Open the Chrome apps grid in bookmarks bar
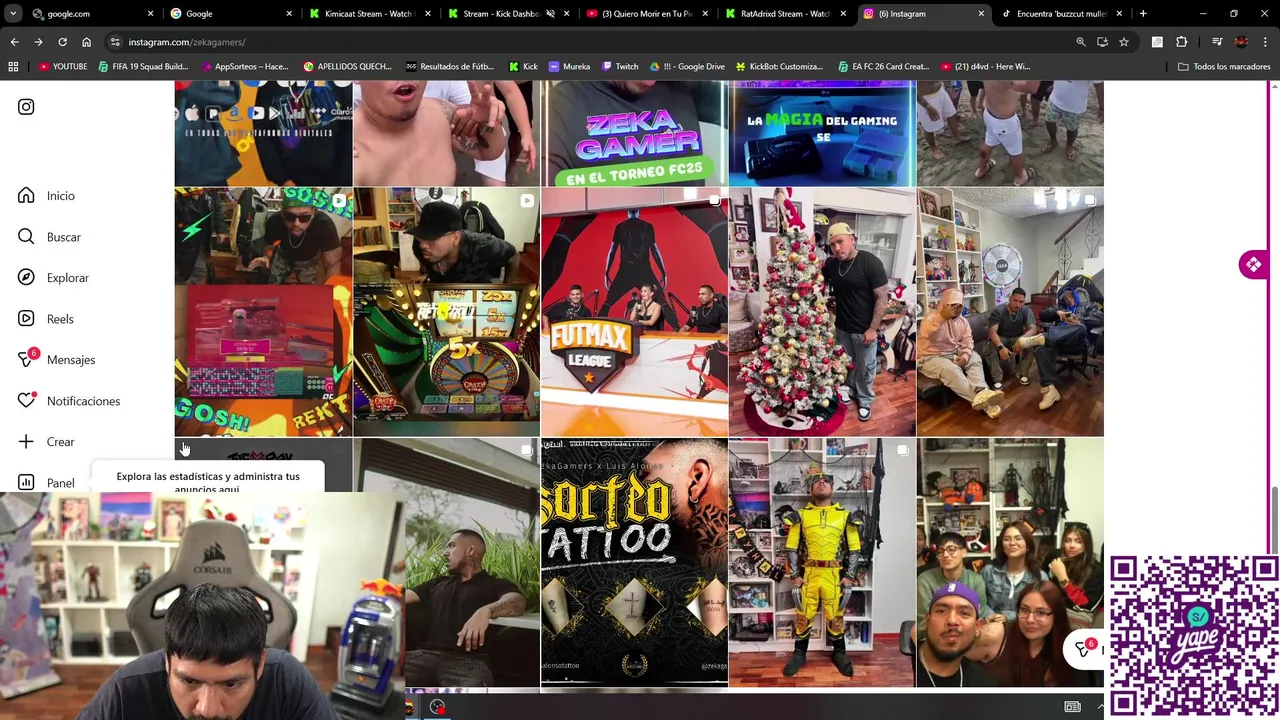Viewport: 1280px width, 720px height. [x=13, y=67]
